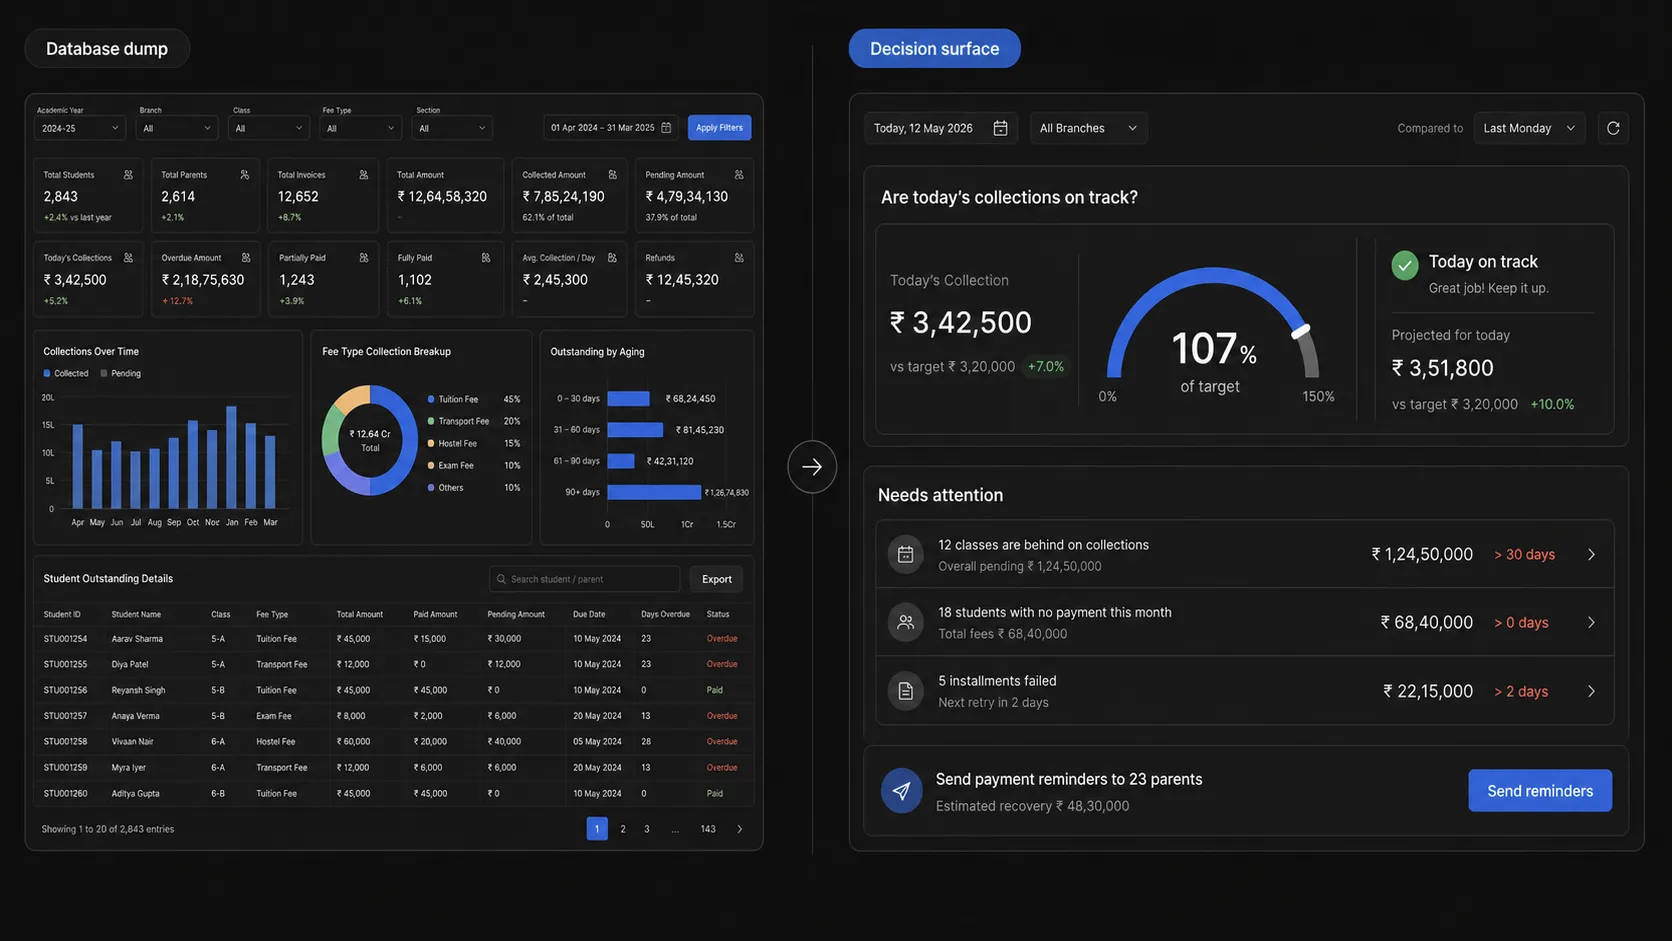The height and width of the screenshot is (941, 1672).
Task: Click the people icon for students with no payment
Action: pyautogui.click(x=905, y=622)
